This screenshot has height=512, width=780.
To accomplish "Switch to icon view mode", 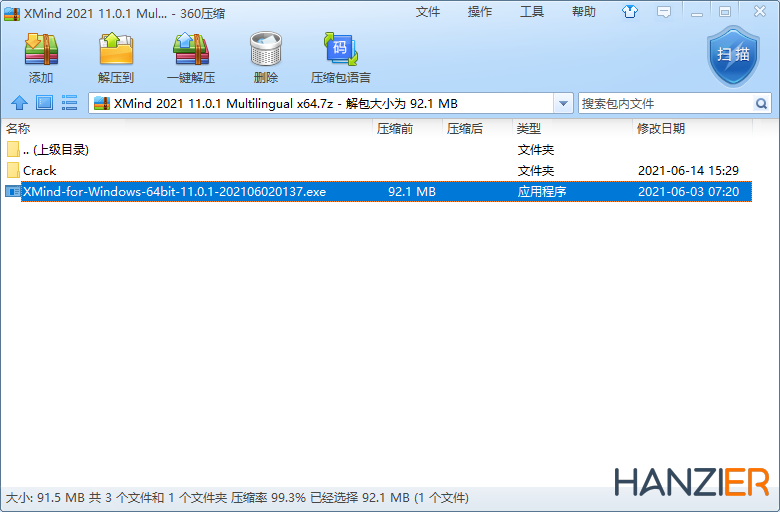I will click(44, 103).
